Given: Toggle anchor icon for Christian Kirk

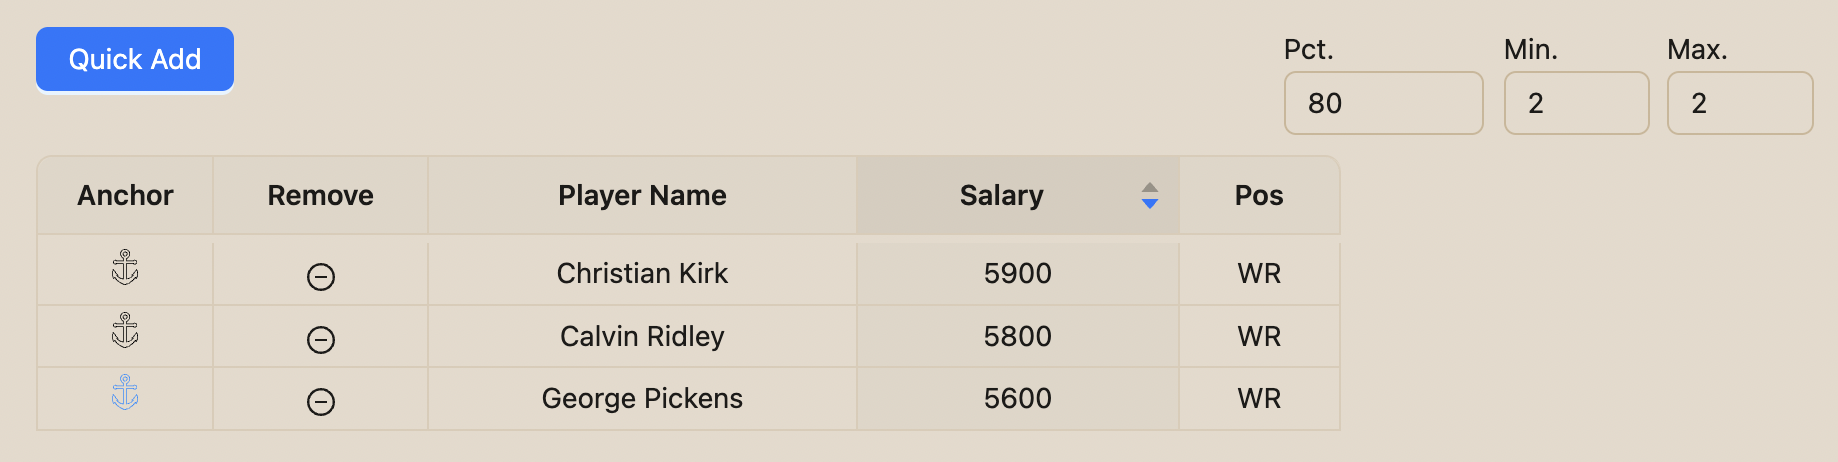Looking at the screenshot, I should (x=125, y=268).
